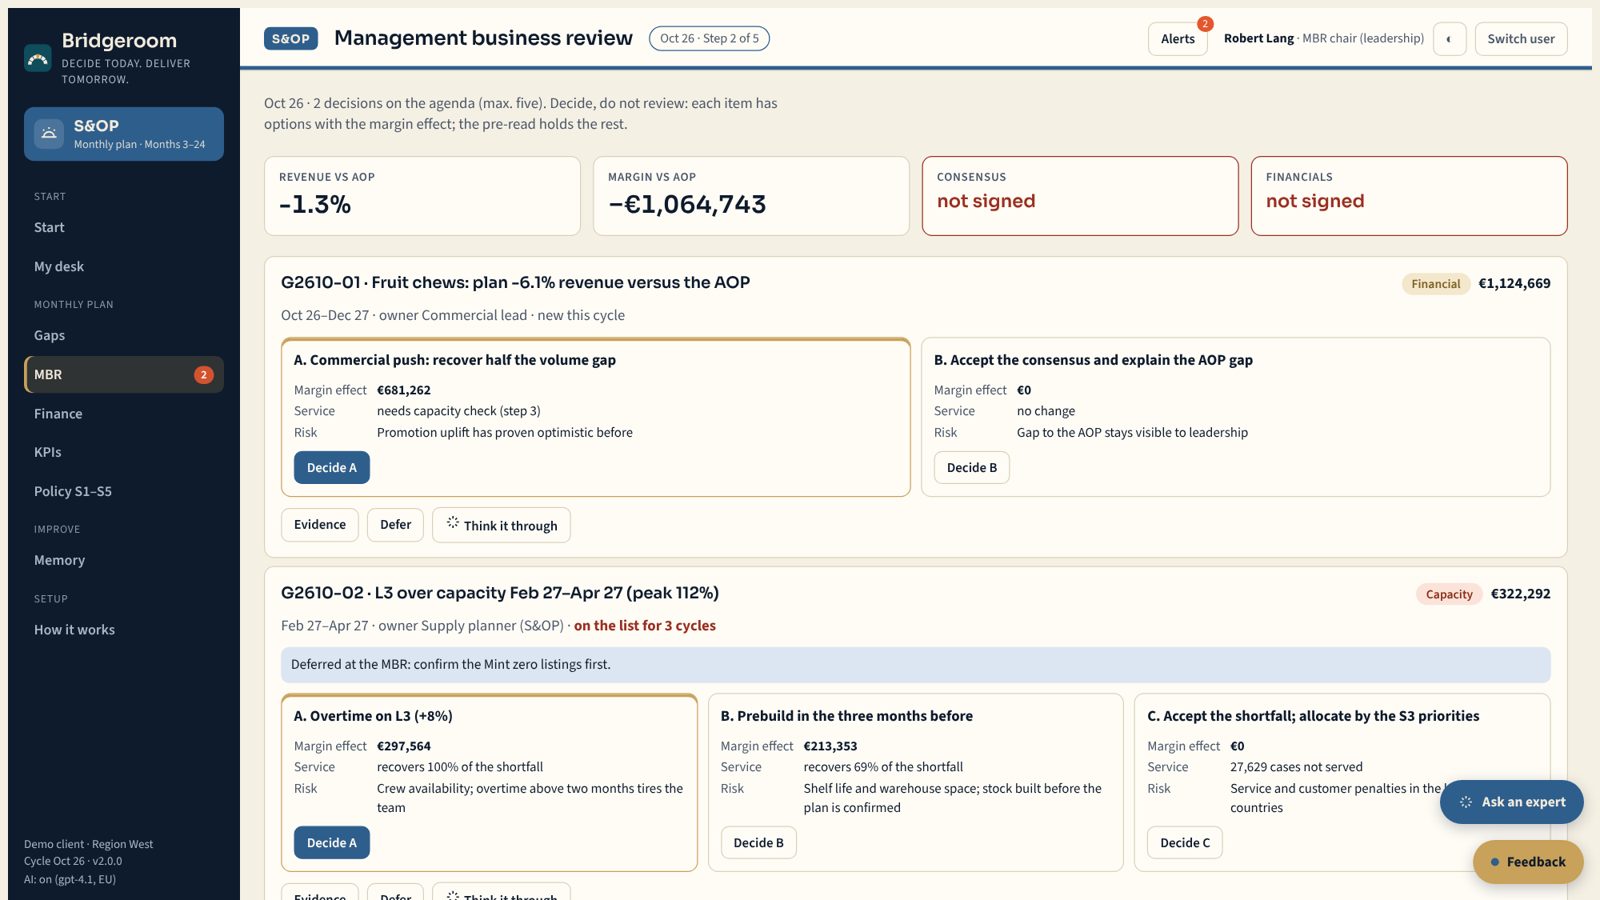Viewport: 1600px width, 900px height.
Task: Open the Memory page
Action: [124, 560]
